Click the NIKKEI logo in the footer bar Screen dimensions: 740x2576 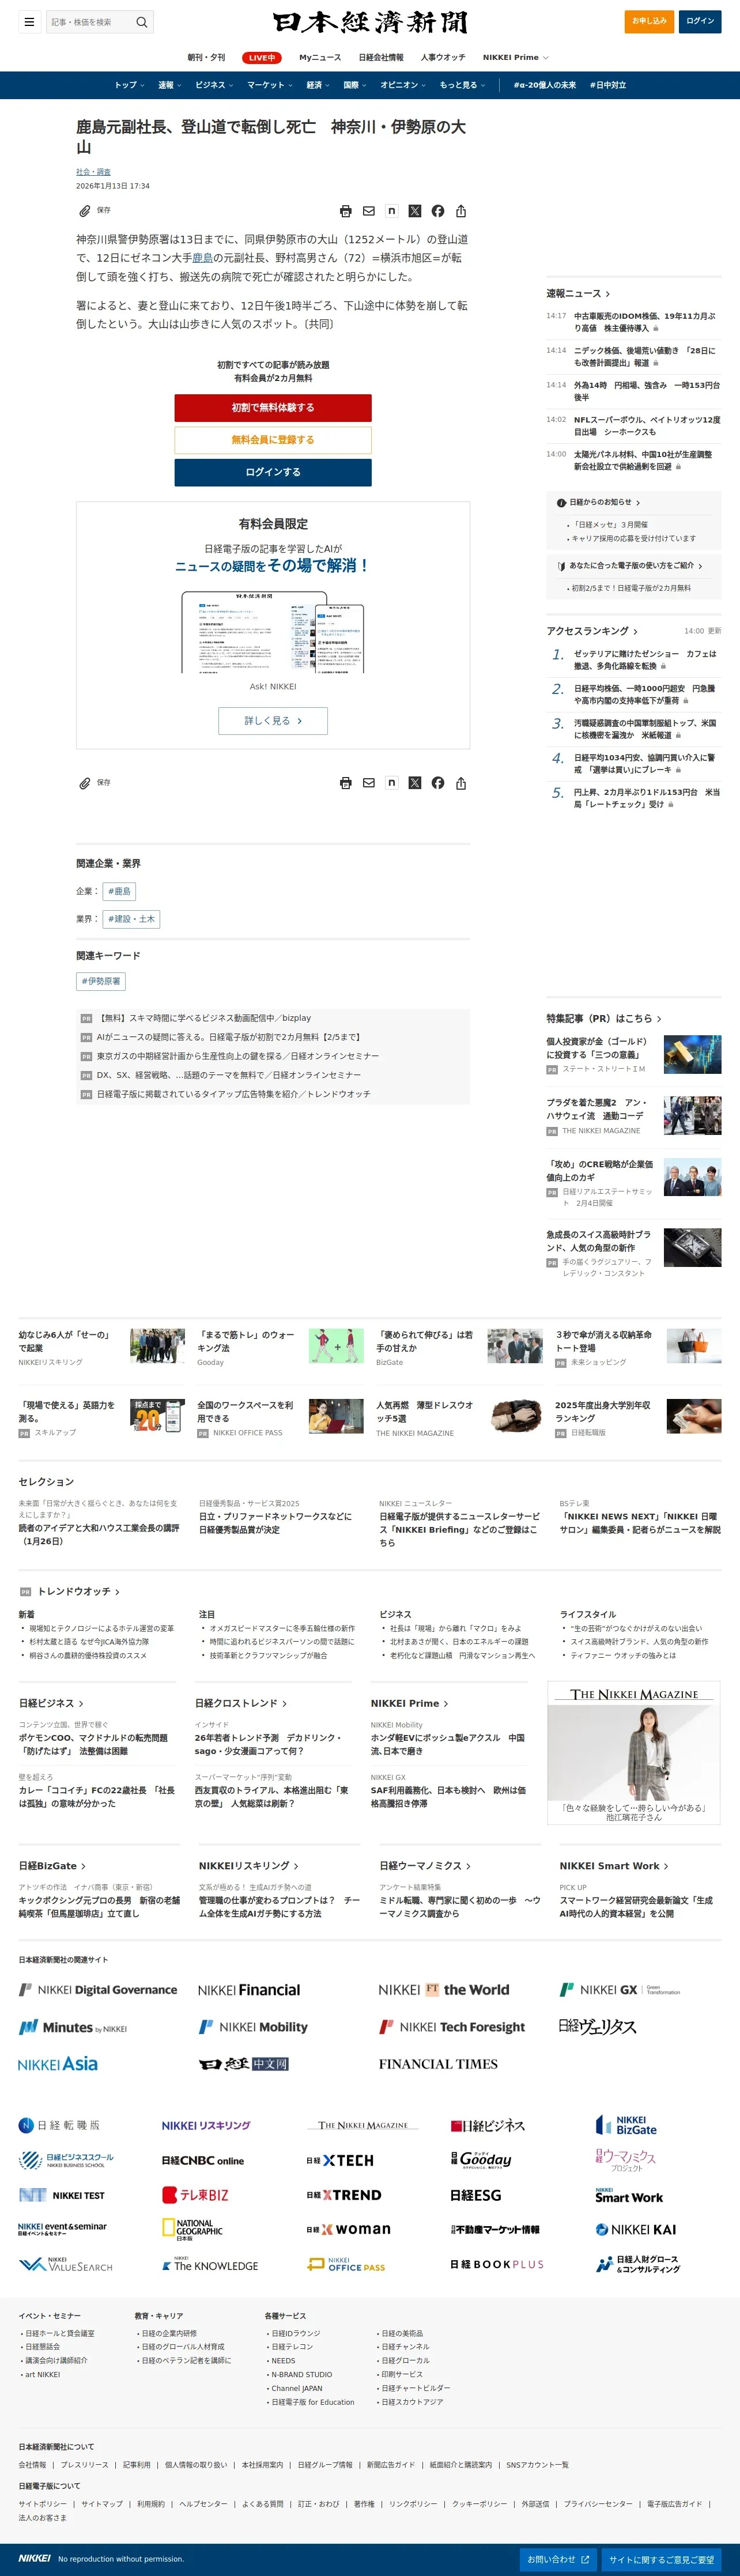[x=34, y=2558]
